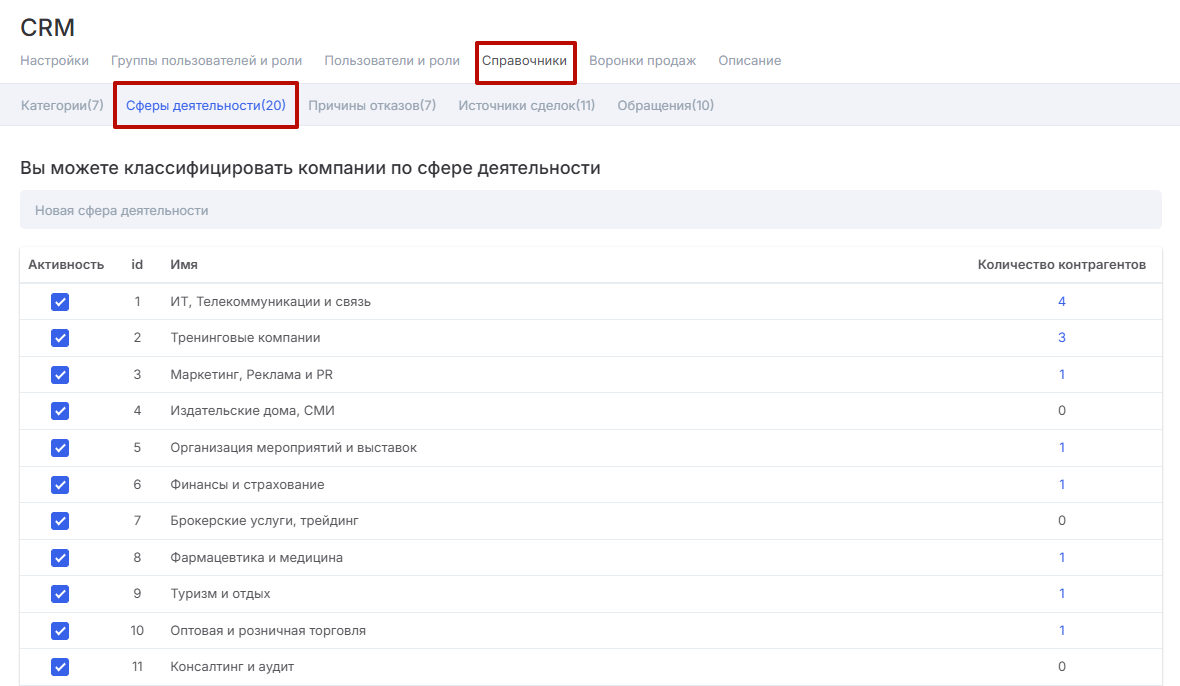Click counterparty count 3 for Тренинговые компании
Screen dimensions: 1180x686
pos(1061,338)
